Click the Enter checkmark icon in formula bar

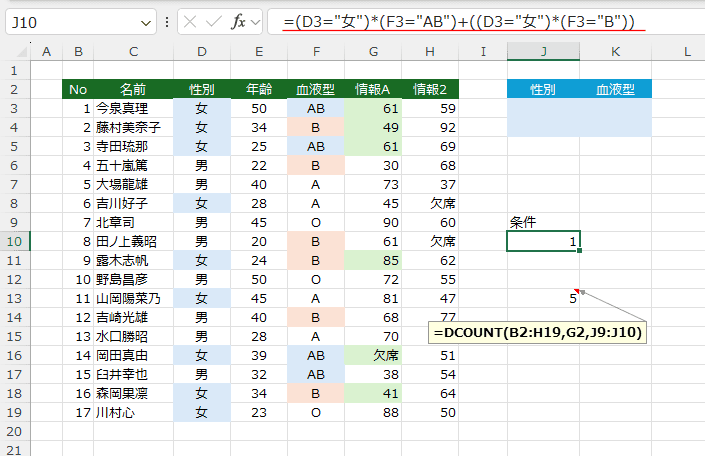tap(214, 22)
